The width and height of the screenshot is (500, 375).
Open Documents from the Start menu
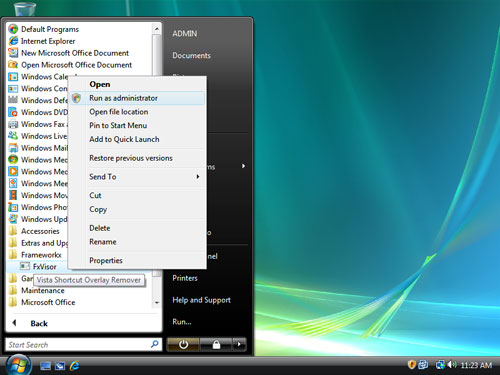point(191,55)
